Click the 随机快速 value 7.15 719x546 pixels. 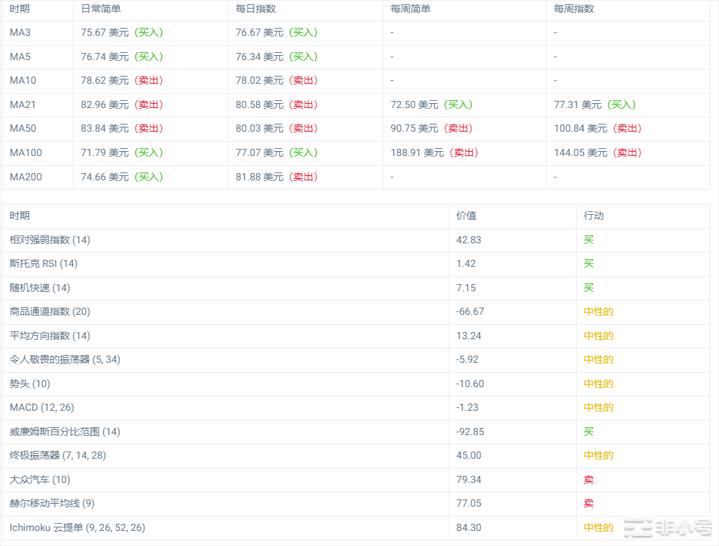click(x=466, y=288)
